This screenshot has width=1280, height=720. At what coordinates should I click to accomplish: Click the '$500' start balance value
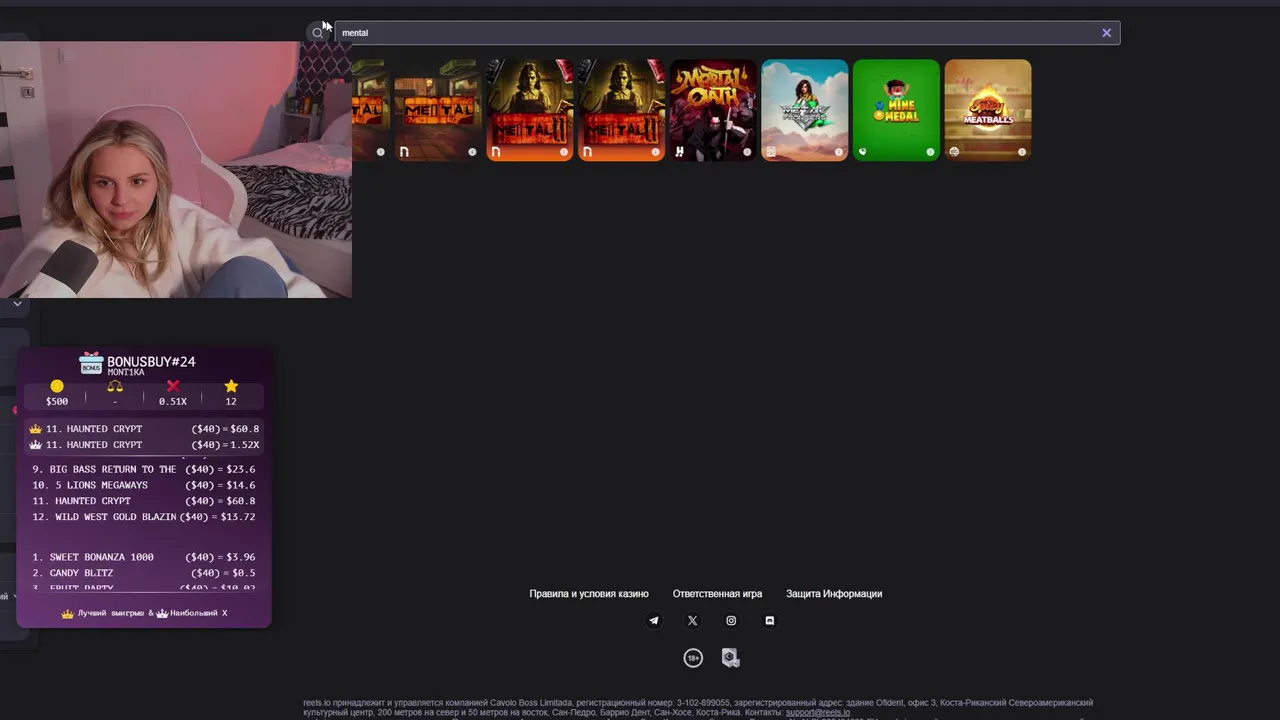tap(57, 401)
